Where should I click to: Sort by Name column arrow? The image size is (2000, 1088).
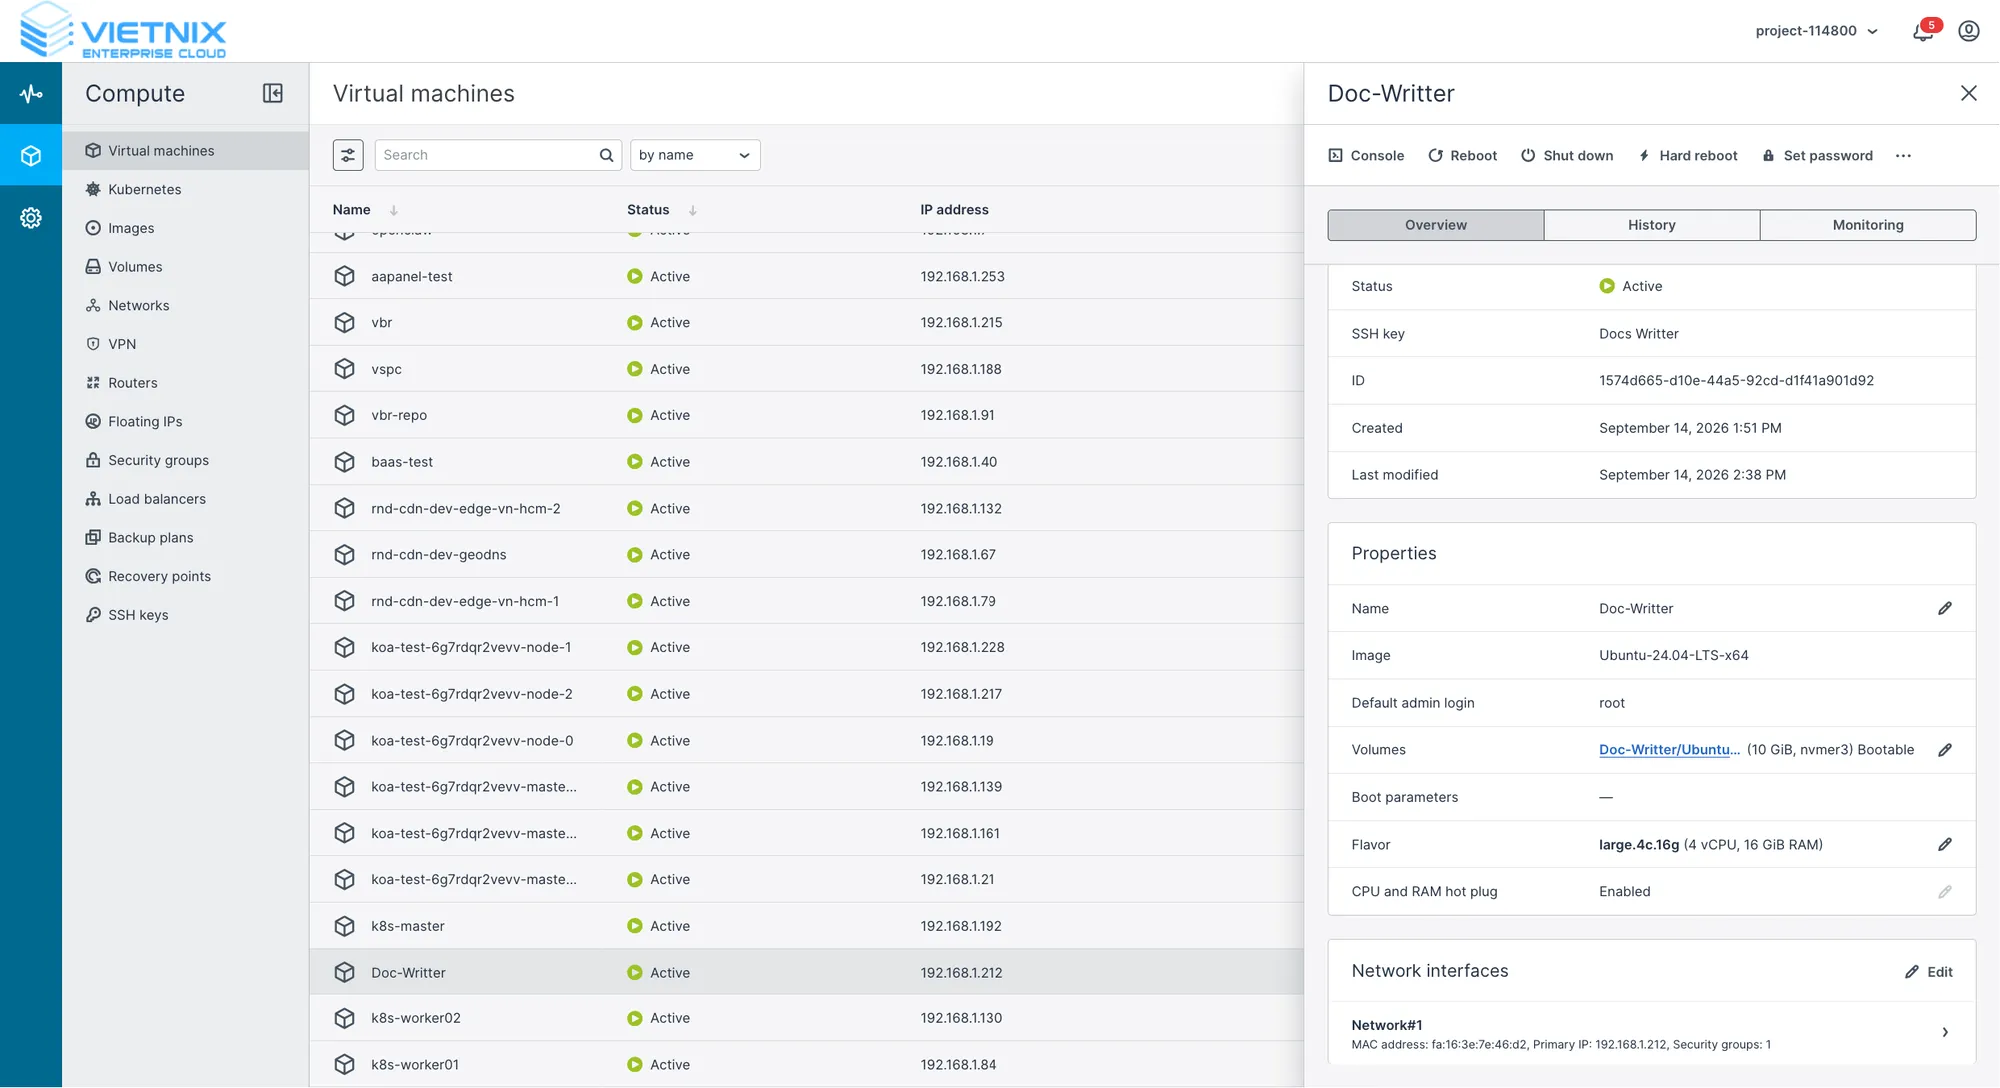coord(394,210)
